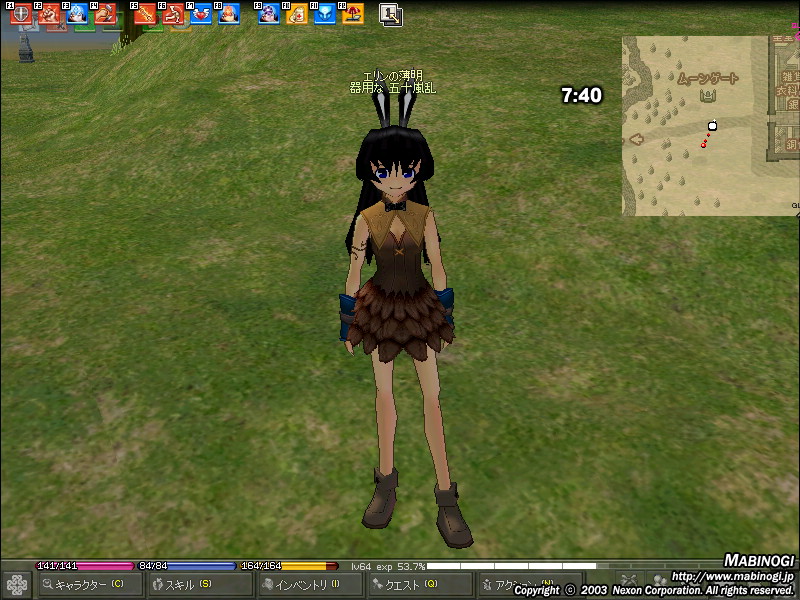This screenshot has height=600, width=800.
Task: Click the character name 五十嵐乱 label
Action: (x=413, y=88)
